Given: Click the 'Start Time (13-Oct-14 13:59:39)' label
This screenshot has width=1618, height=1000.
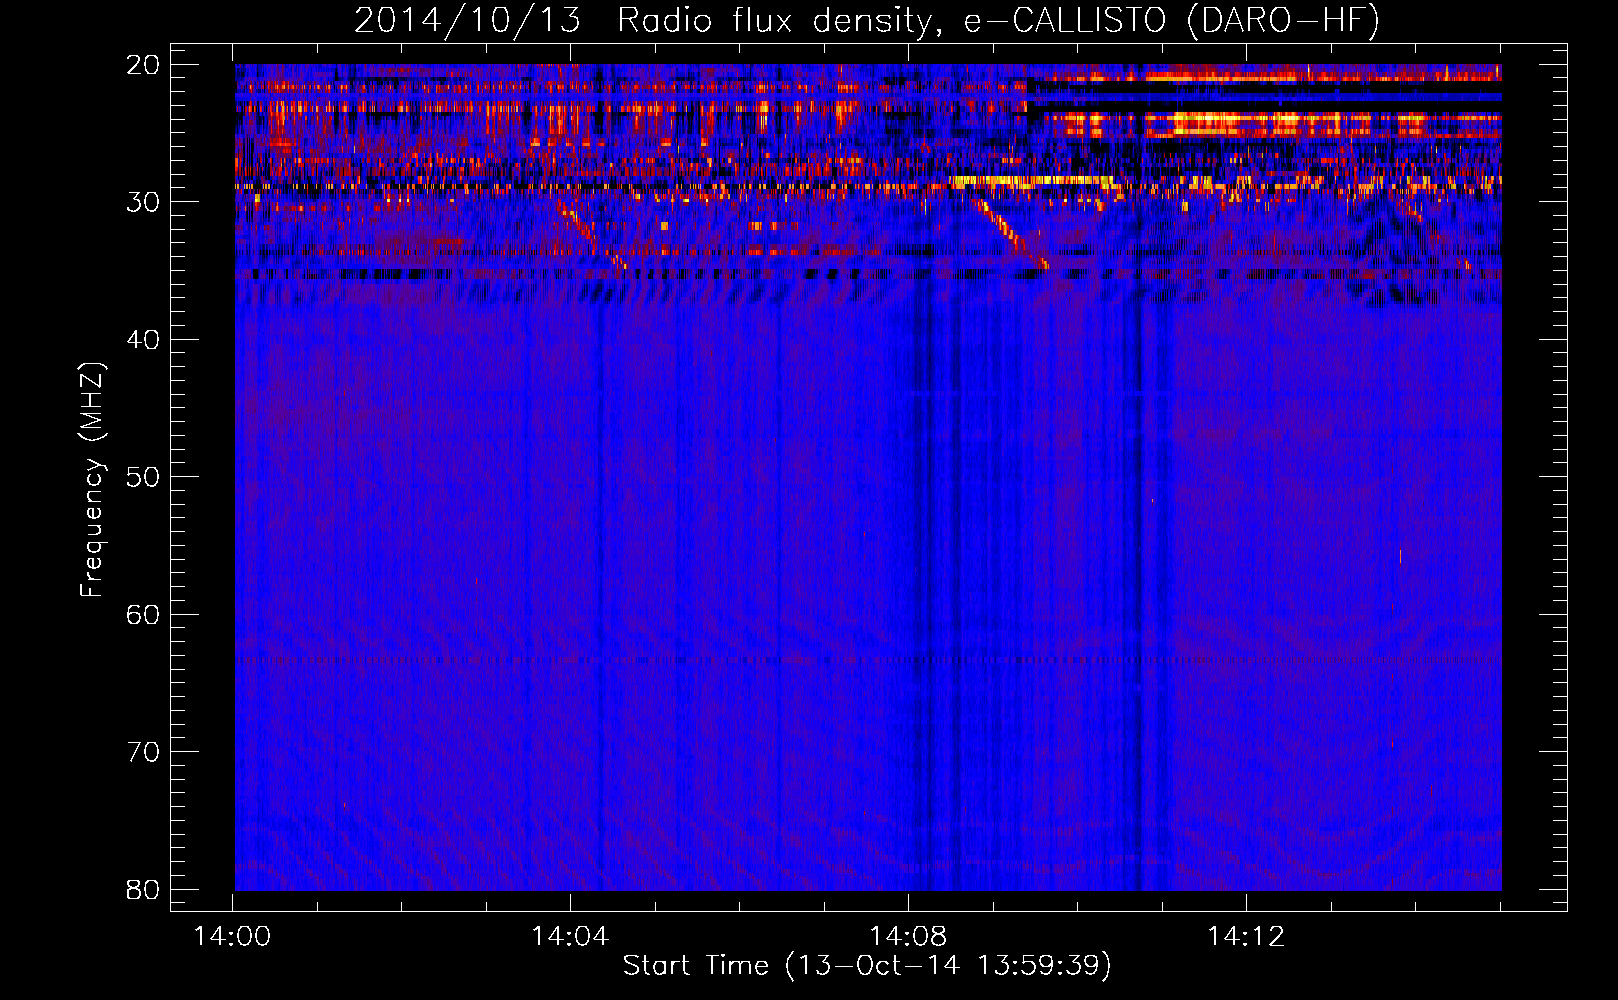Looking at the screenshot, I should click(867, 966).
